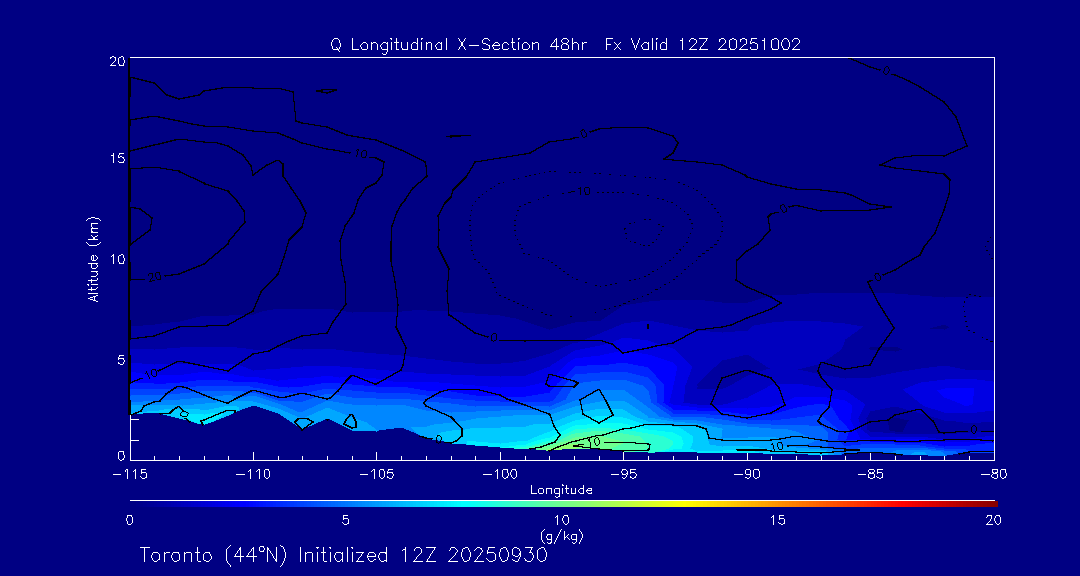Click the contour line label '20'
1080x576 pixels.
click(154, 277)
